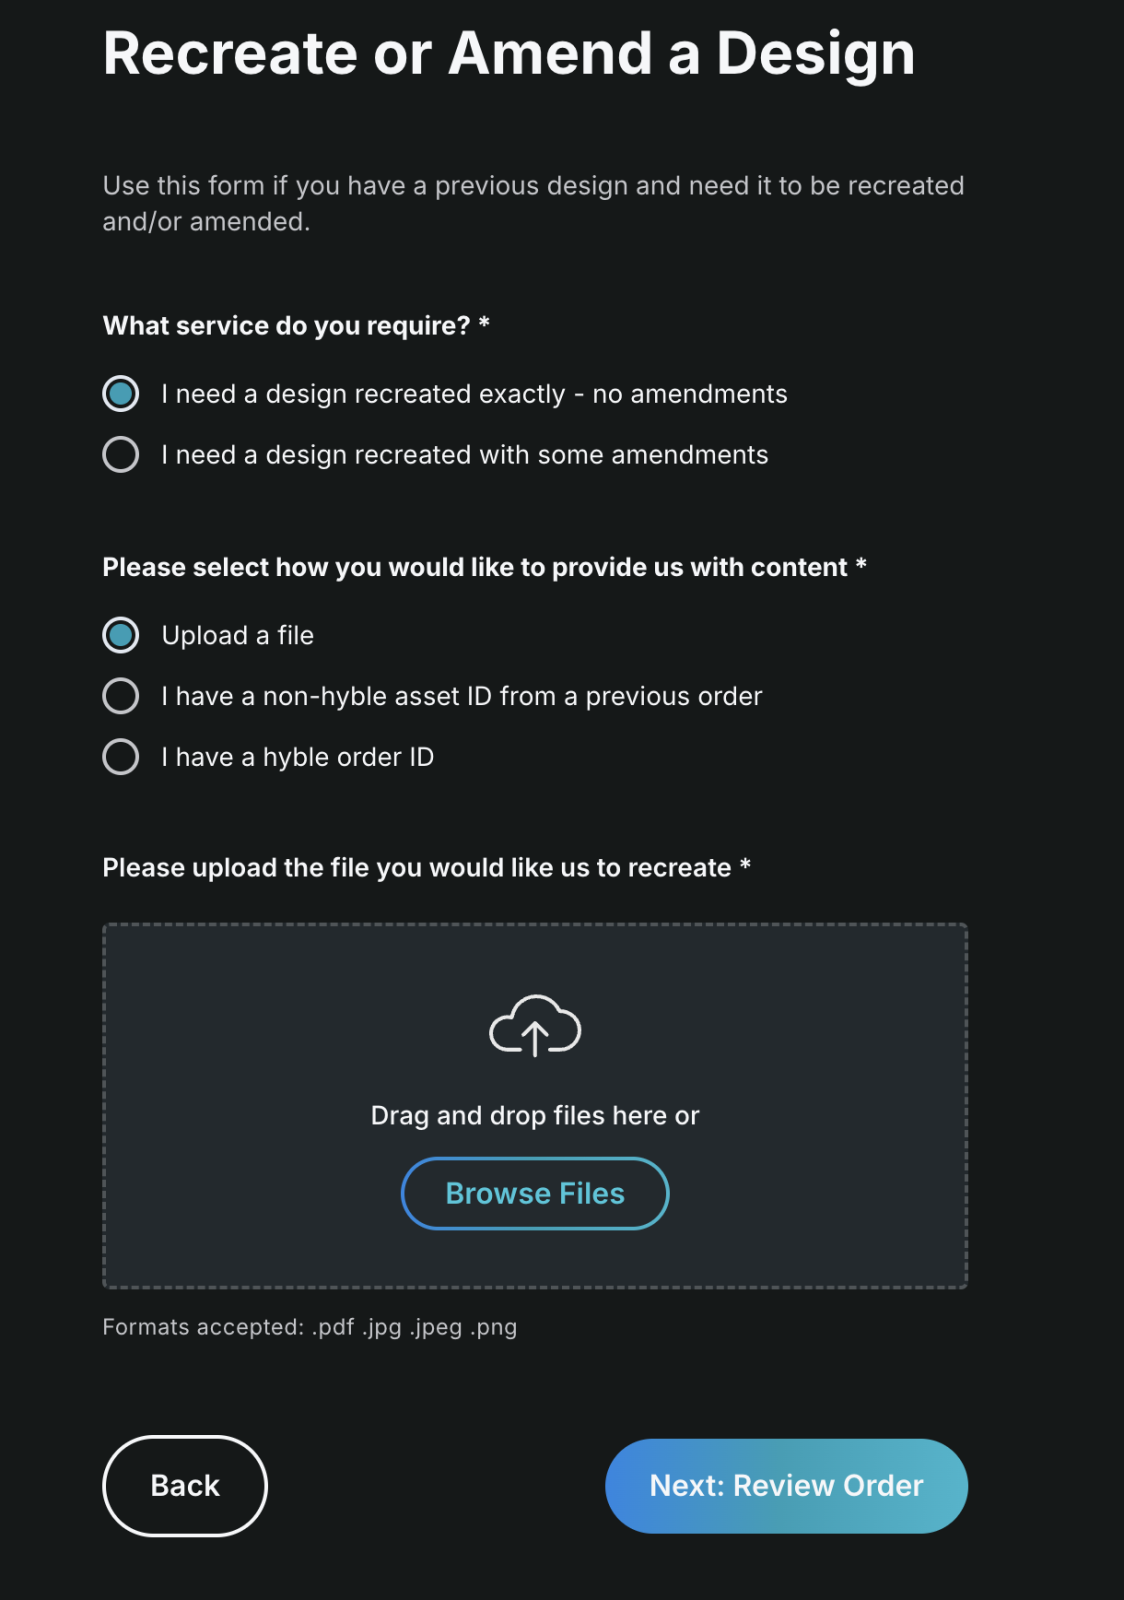Click the cloud upload icon
Screen dimensions: 1124x1600
pyautogui.click(x=535, y=1025)
